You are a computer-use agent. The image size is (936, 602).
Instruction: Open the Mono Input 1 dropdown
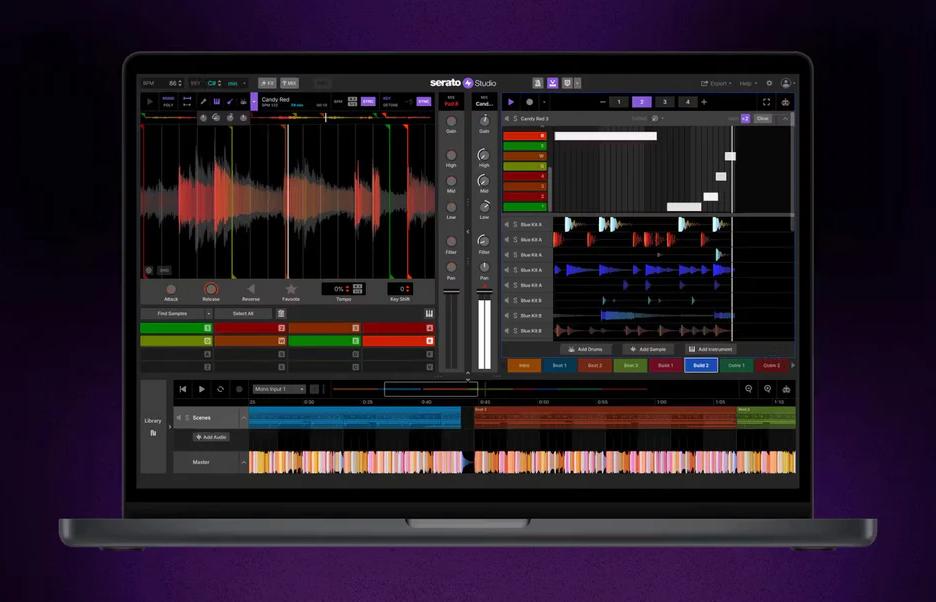coord(279,389)
